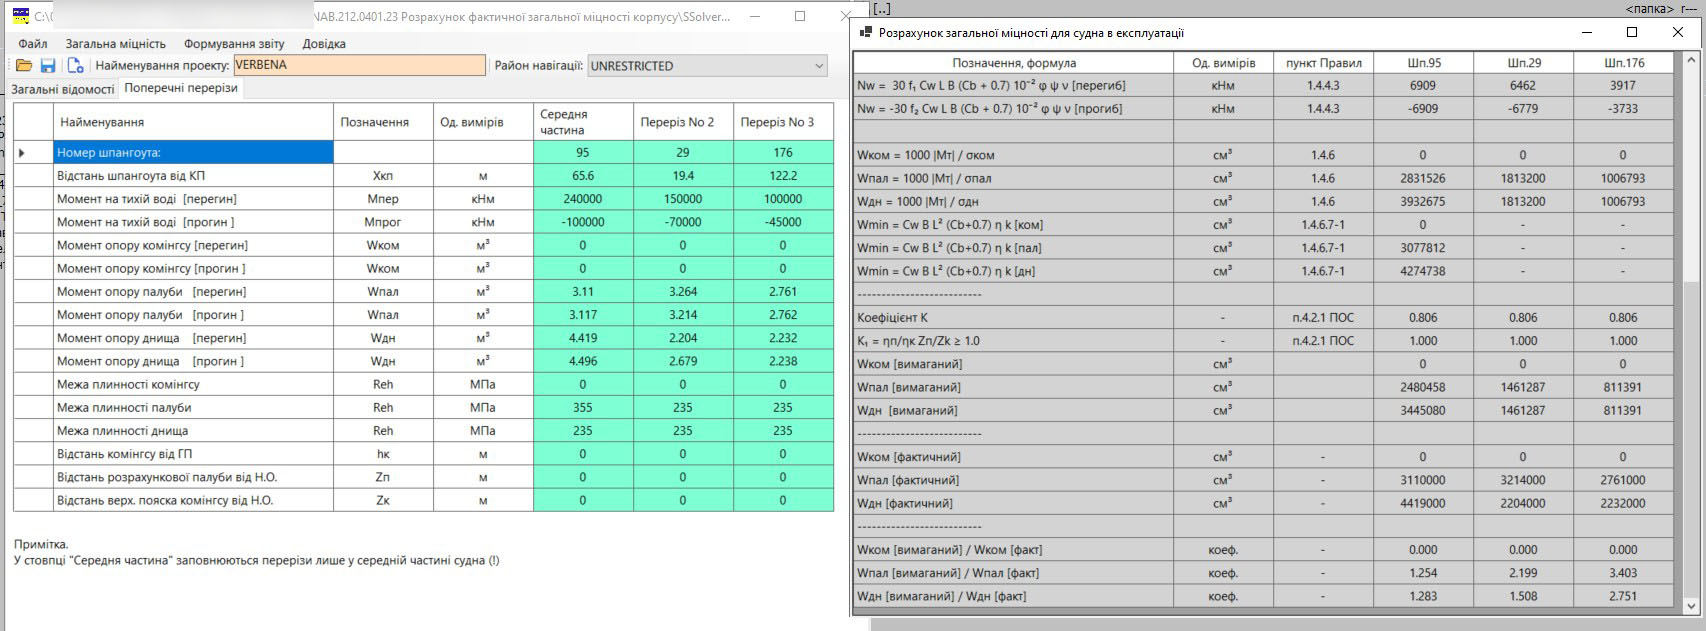The height and width of the screenshot is (631, 1706).
Task: Open the Файл menu
Action: [x=33, y=44]
